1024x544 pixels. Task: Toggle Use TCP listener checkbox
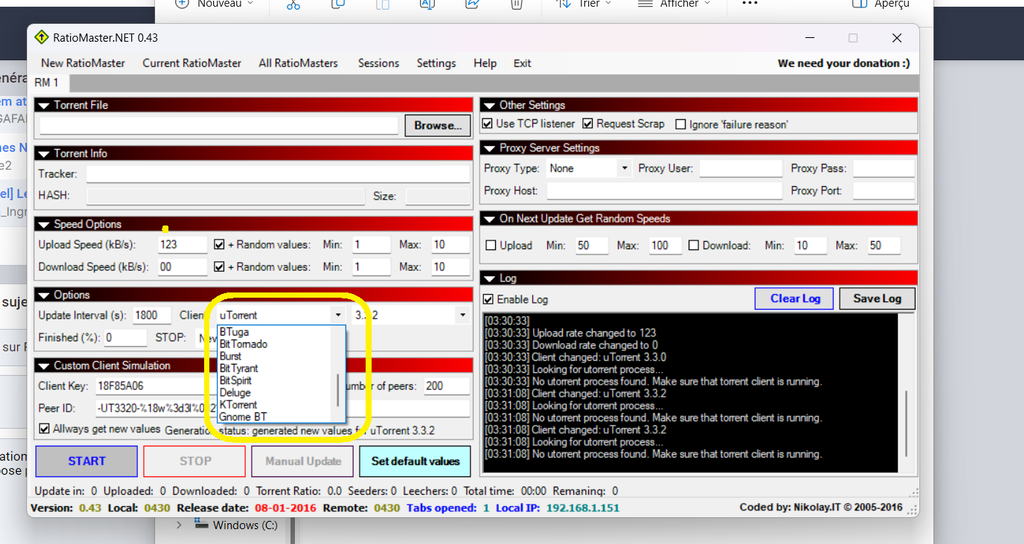coord(487,123)
